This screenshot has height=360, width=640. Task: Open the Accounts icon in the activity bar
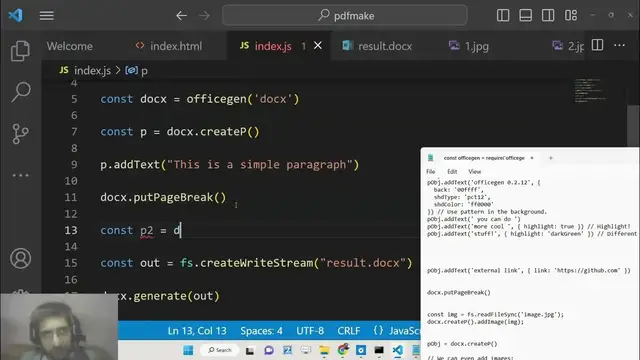tap(20, 258)
